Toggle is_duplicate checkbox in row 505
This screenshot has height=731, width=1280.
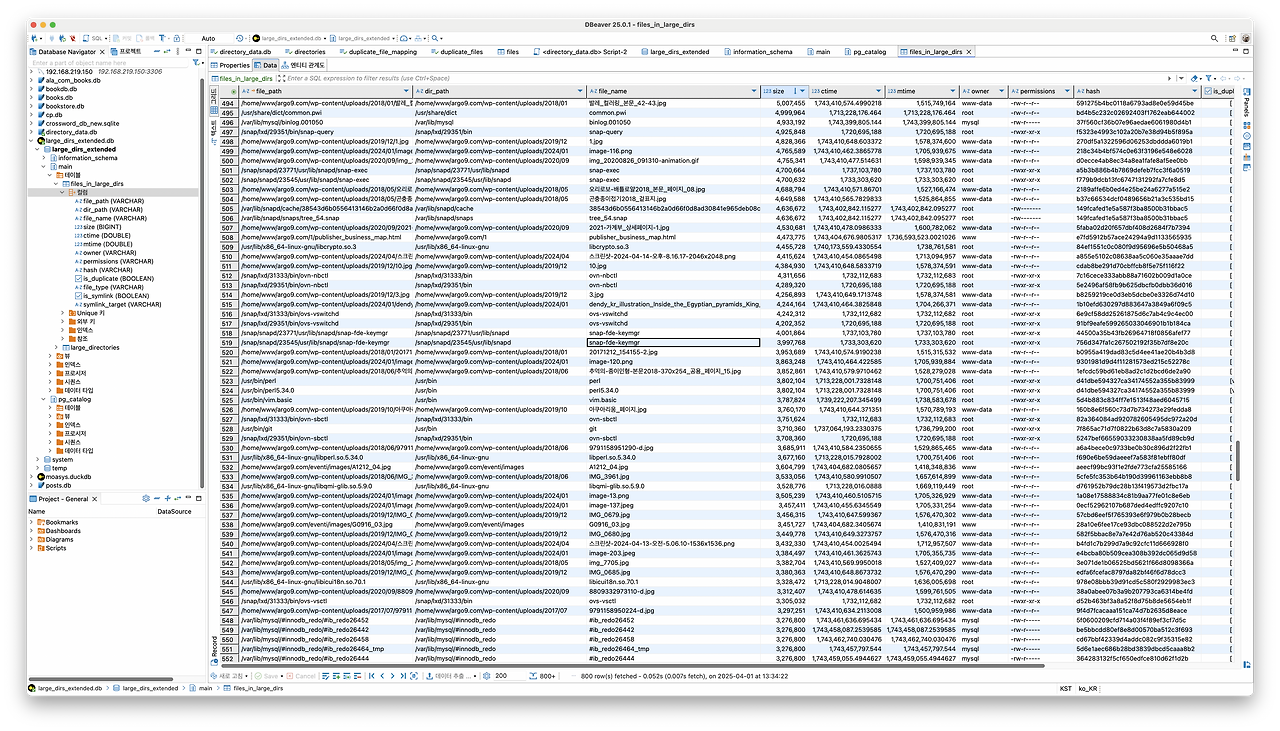(x=1232, y=208)
